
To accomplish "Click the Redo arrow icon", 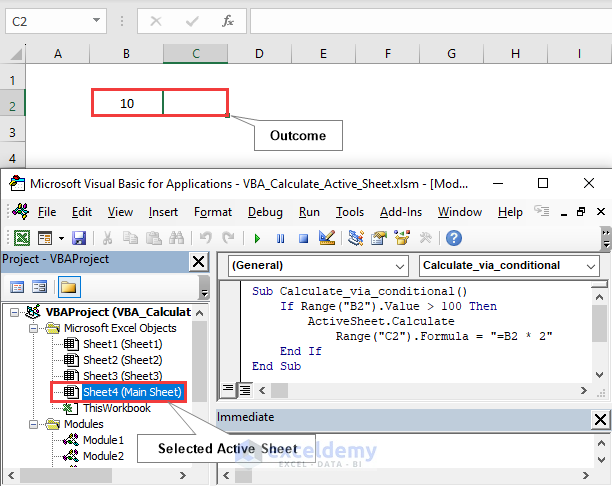I will [228, 238].
